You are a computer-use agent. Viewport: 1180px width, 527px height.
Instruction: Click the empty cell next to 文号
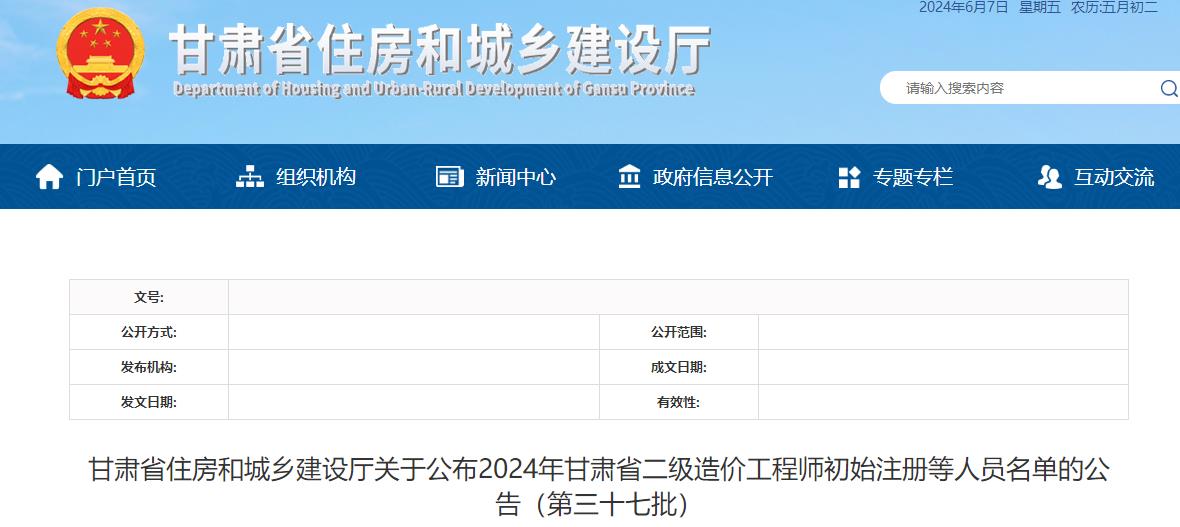(x=677, y=297)
